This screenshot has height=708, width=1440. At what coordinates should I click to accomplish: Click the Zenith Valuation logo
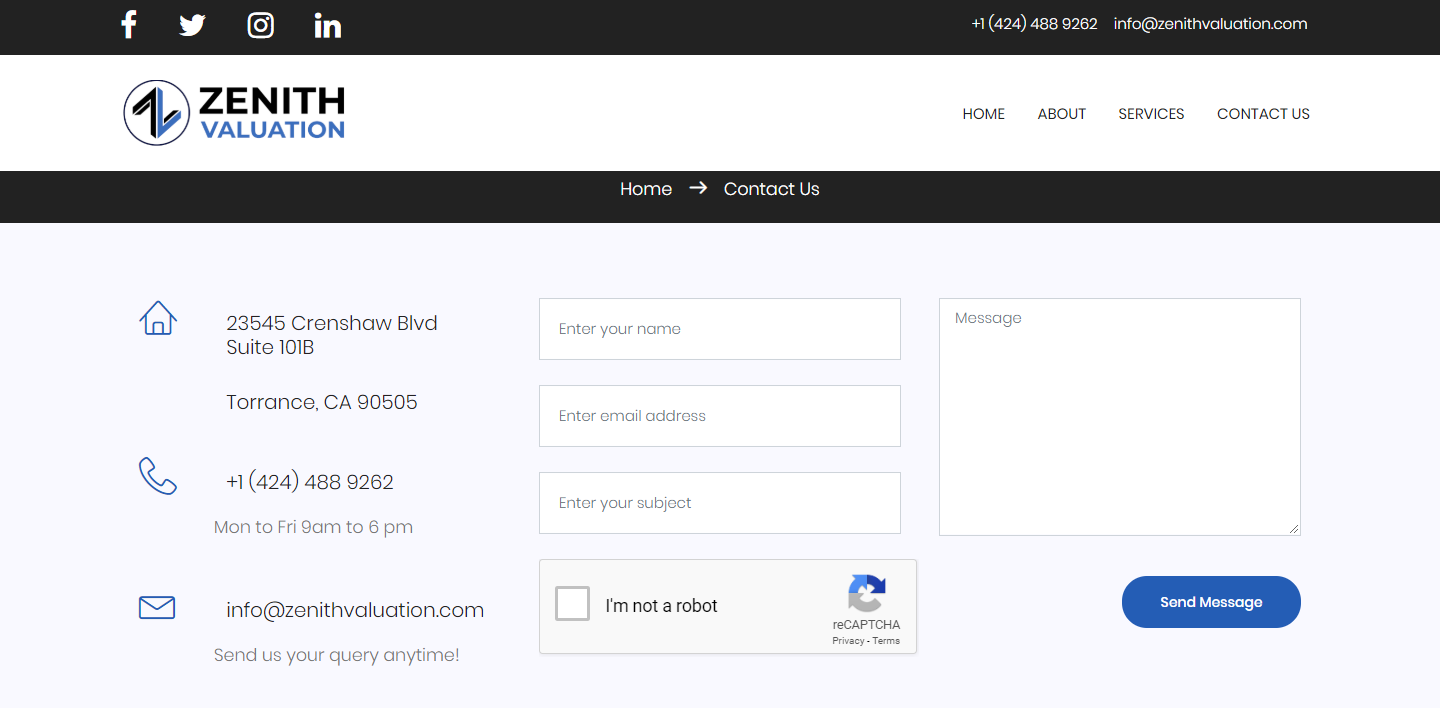point(234,113)
